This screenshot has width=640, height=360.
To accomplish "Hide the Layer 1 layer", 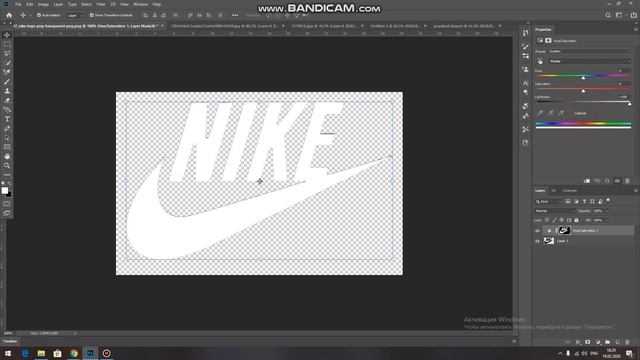I will point(537,241).
